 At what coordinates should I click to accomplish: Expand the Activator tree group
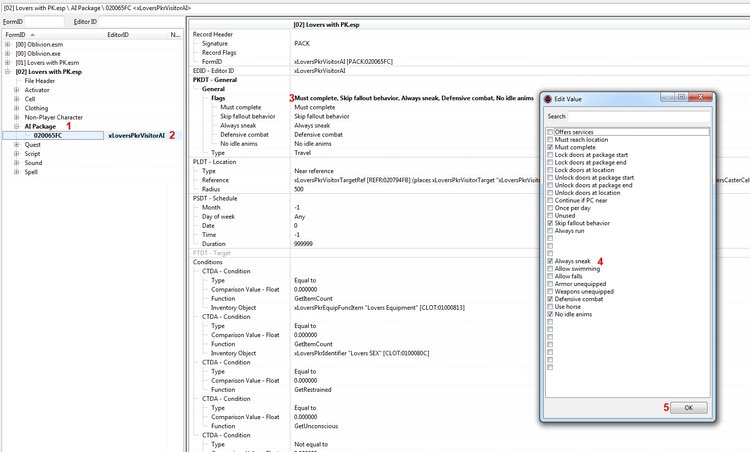coord(17,90)
